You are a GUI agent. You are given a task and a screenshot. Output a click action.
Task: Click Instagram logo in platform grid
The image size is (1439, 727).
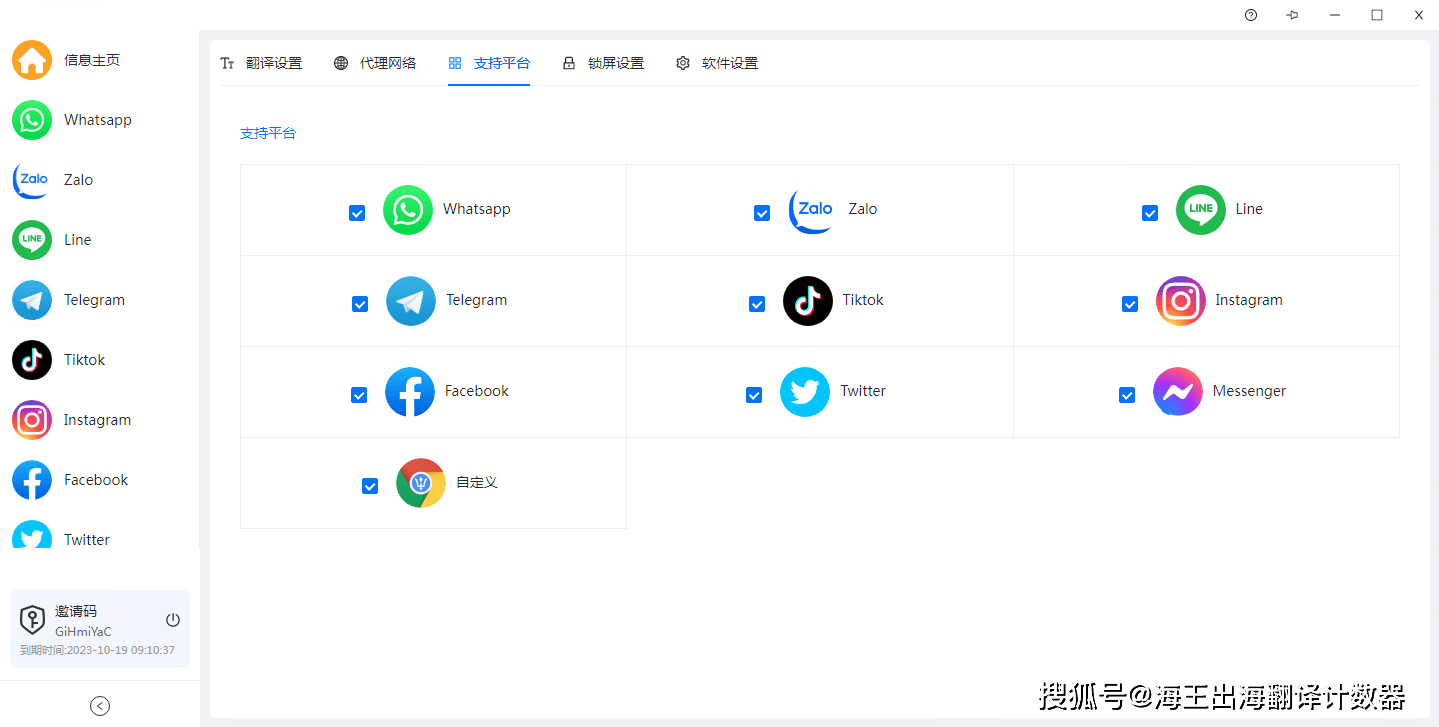pyautogui.click(x=1181, y=301)
